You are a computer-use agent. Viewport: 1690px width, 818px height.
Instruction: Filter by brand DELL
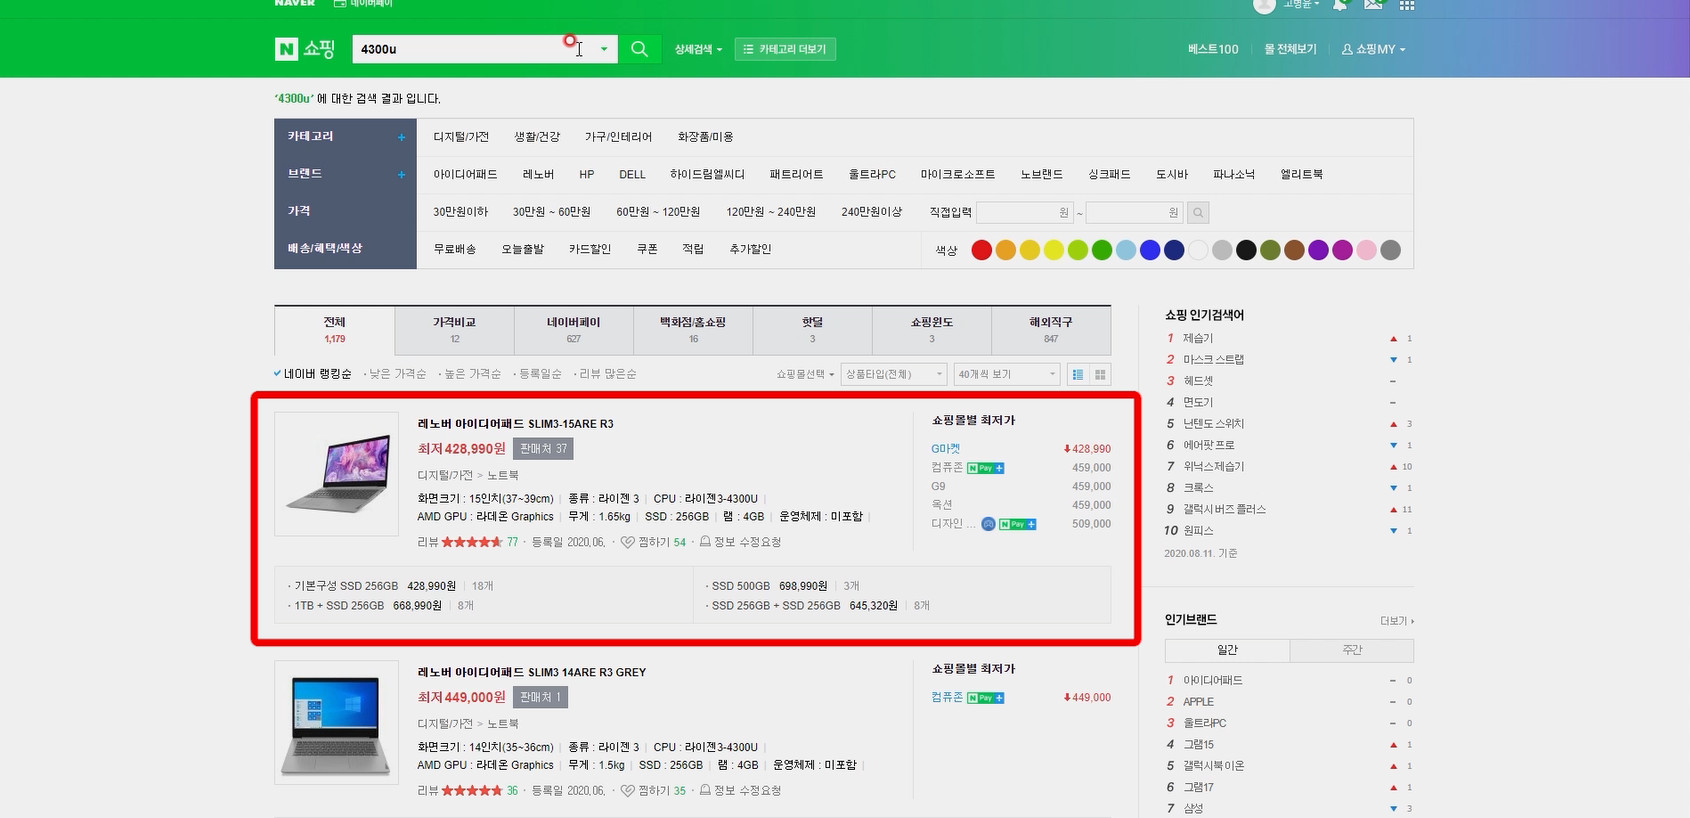pyautogui.click(x=632, y=174)
